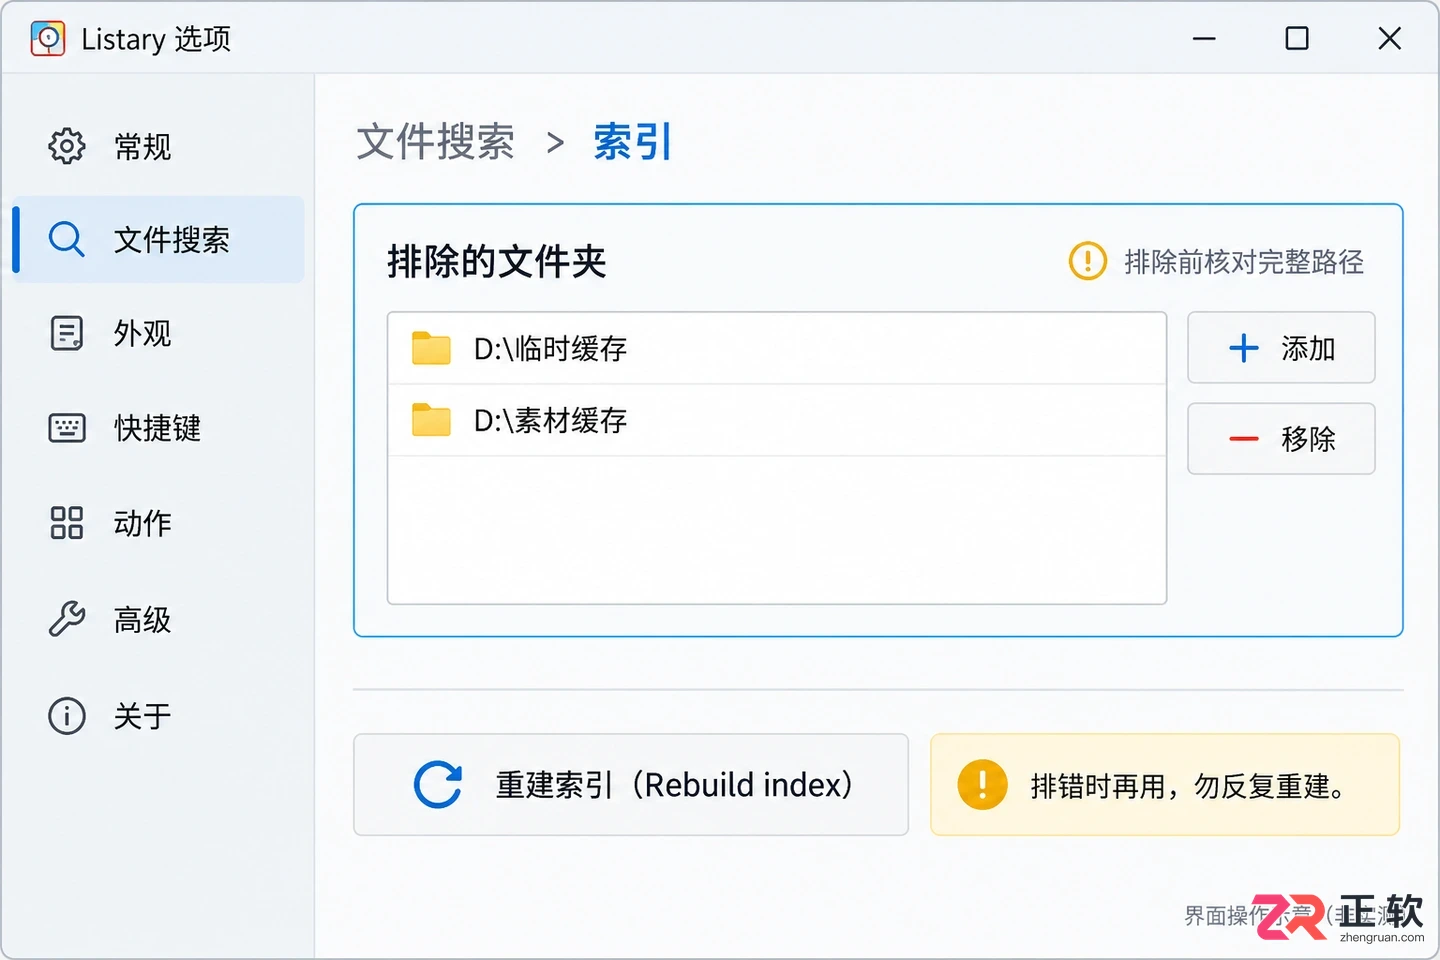The height and width of the screenshot is (960, 1440).
Task: Open the 快捷键 settings section
Action: tap(158, 428)
